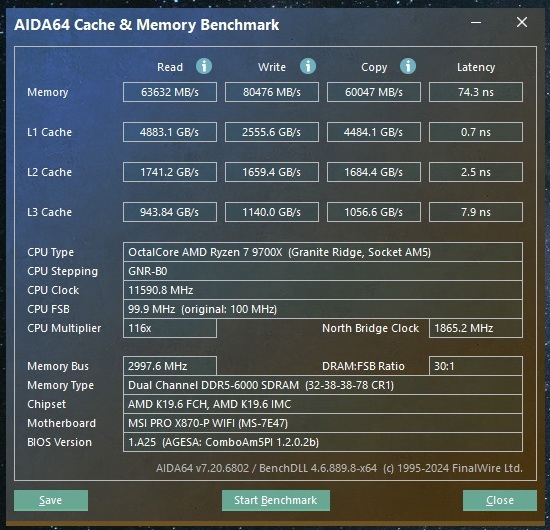Click the Copy info icon
The width and height of the screenshot is (550, 530).
pos(408,66)
